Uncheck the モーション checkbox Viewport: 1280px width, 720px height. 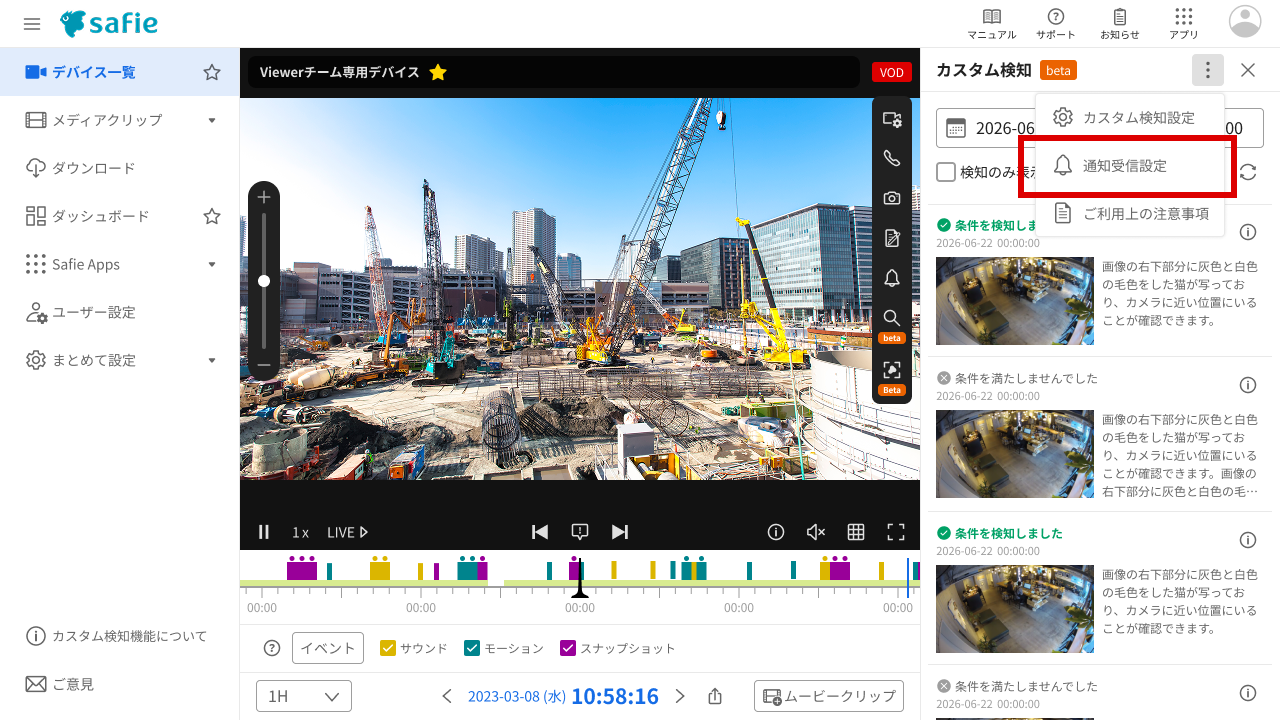click(x=473, y=648)
